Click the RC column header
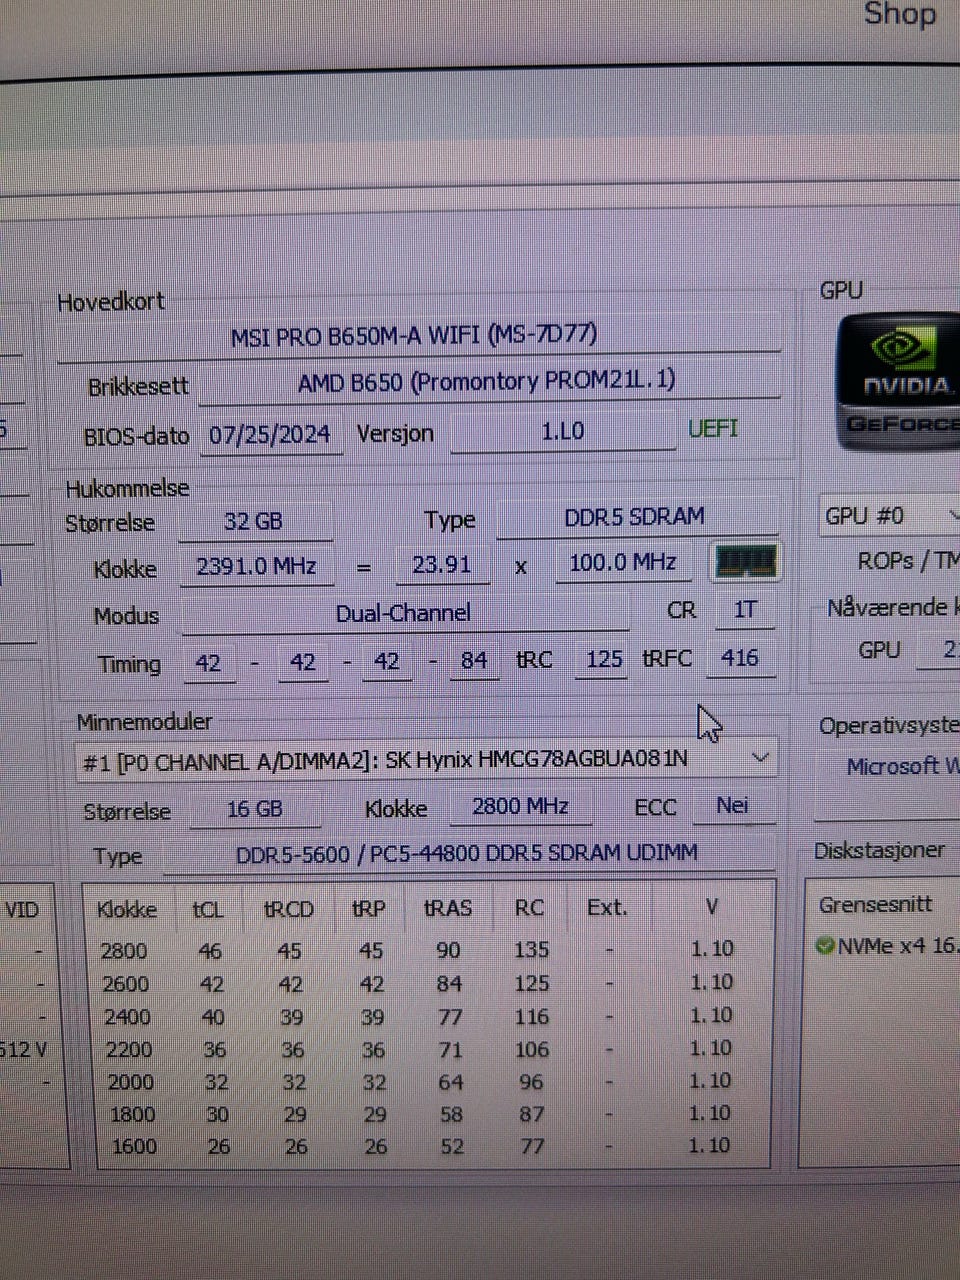The width and height of the screenshot is (960, 1280). click(x=529, y=907)
